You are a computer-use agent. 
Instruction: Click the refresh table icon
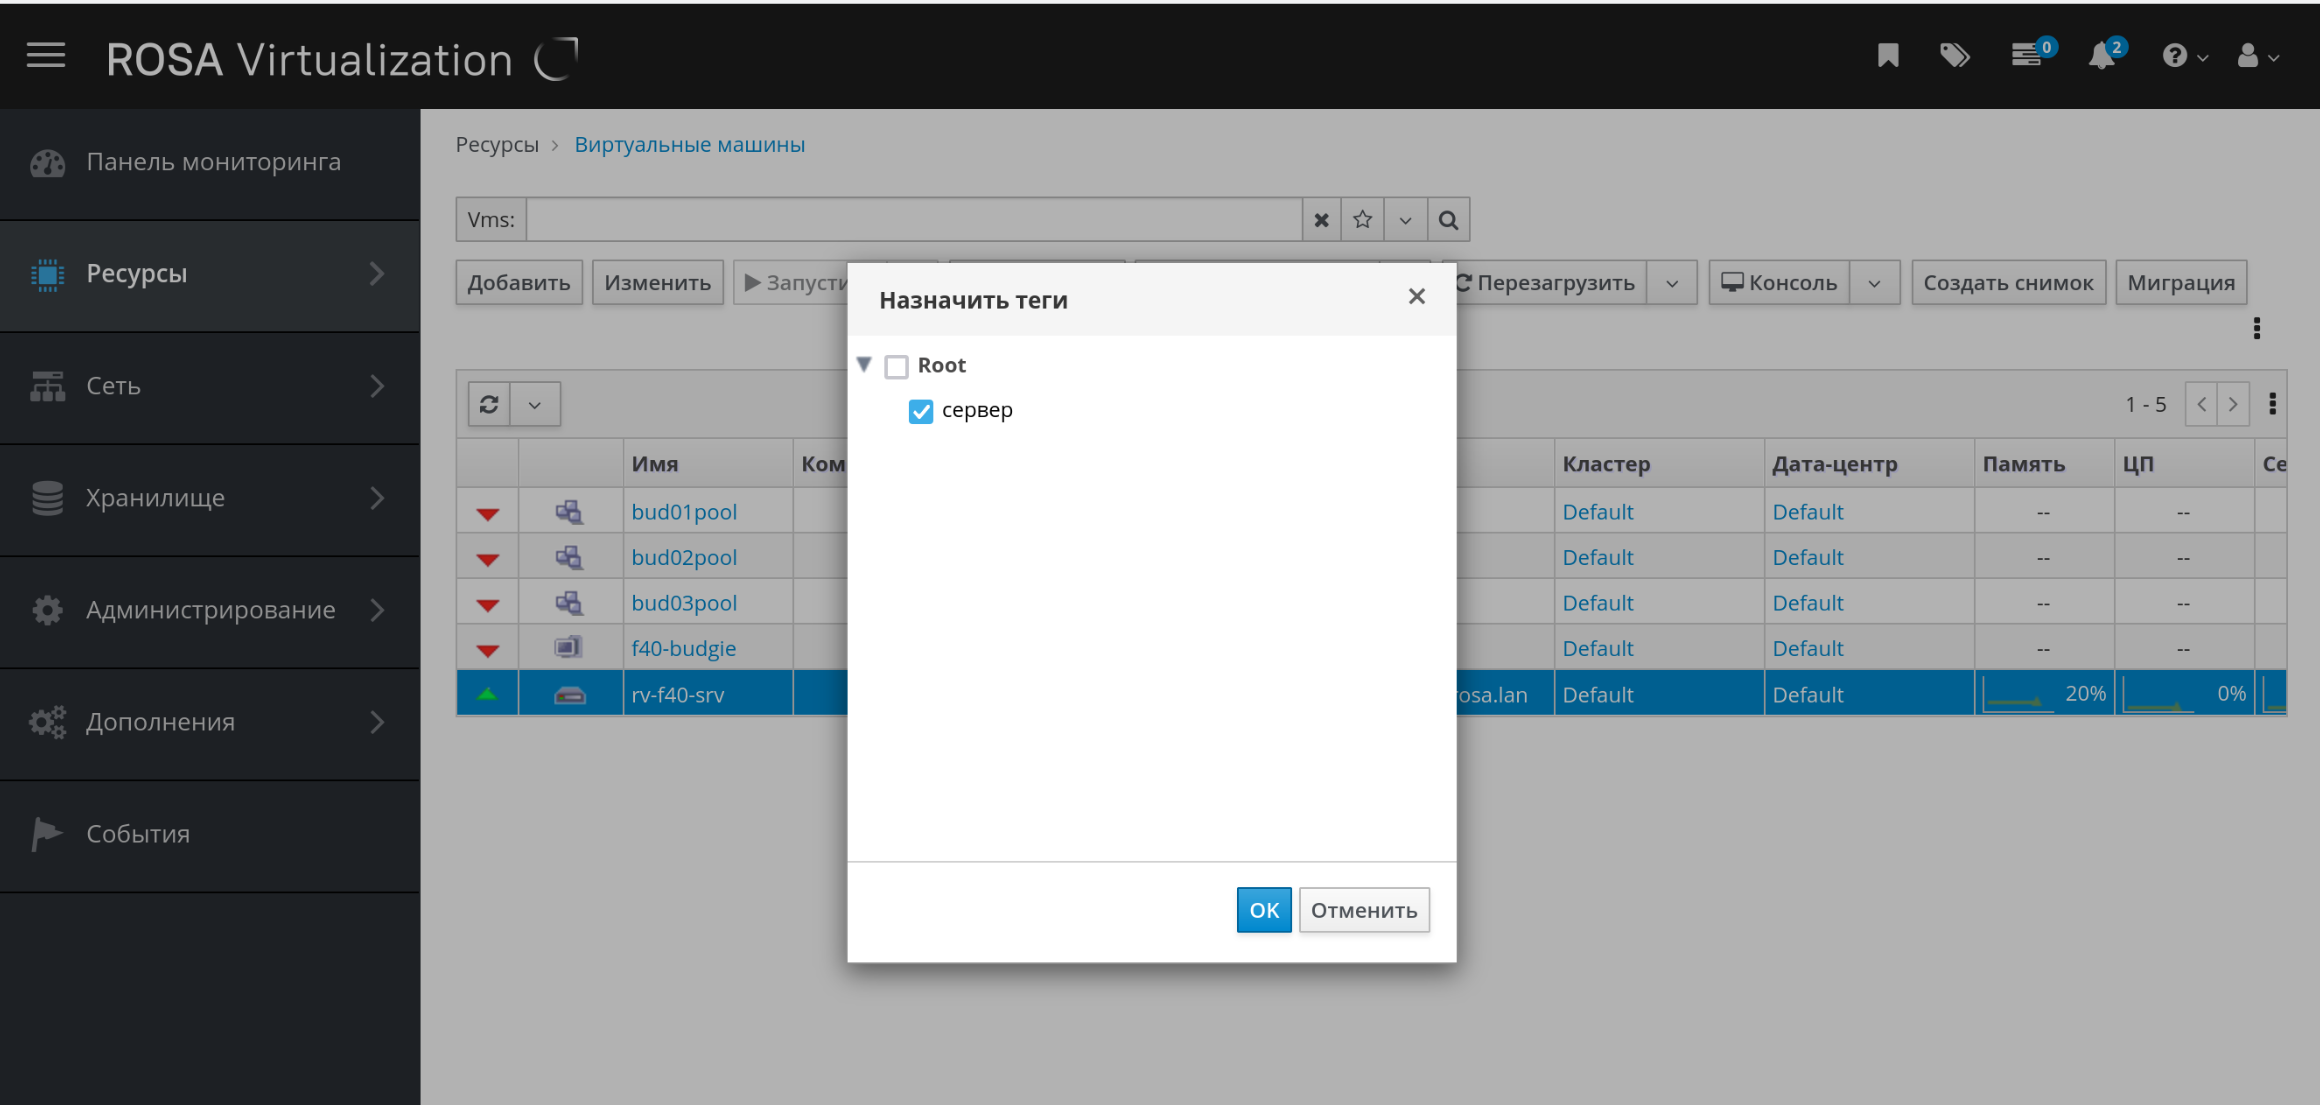(489, 404)
